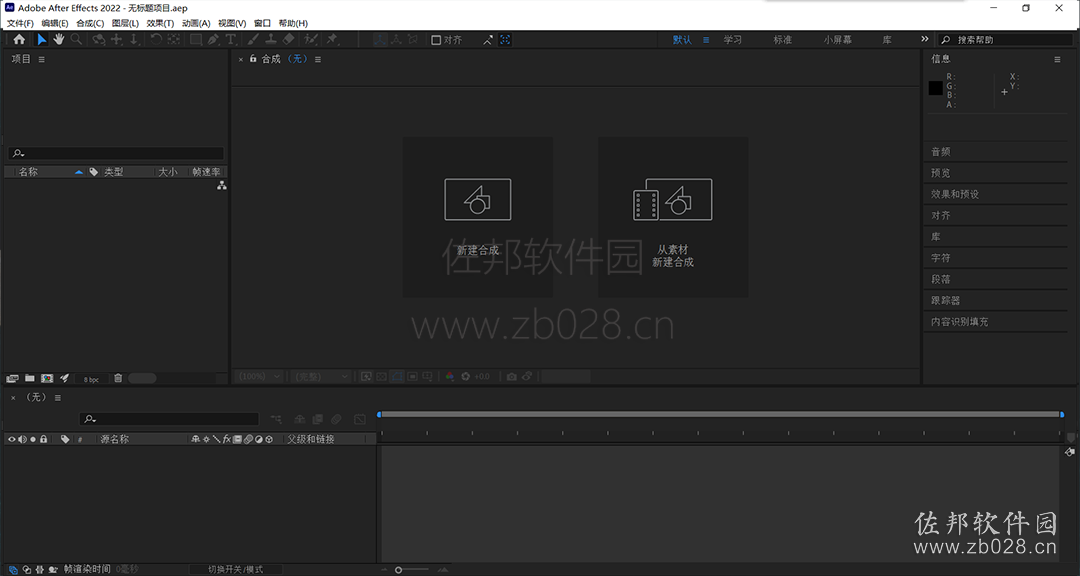The image size is (1080, 576).
Task: Open the timeline (无) panel menu
Action: tap(58, 398)
